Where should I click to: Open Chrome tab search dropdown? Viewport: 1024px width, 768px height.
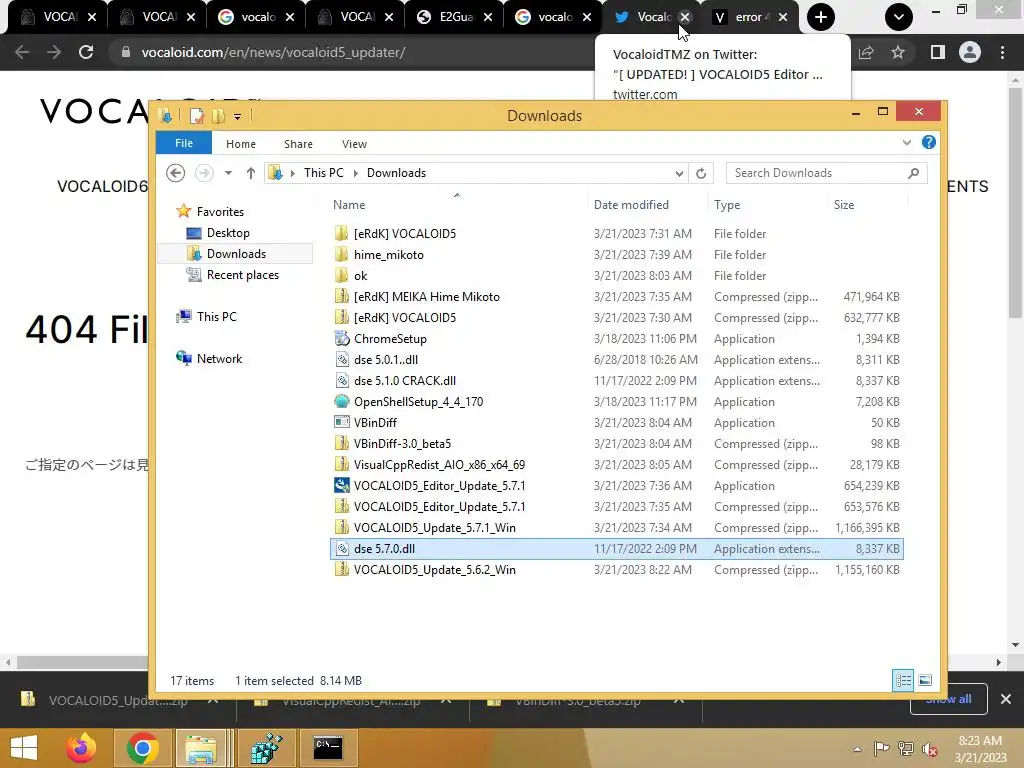(899, 17)
